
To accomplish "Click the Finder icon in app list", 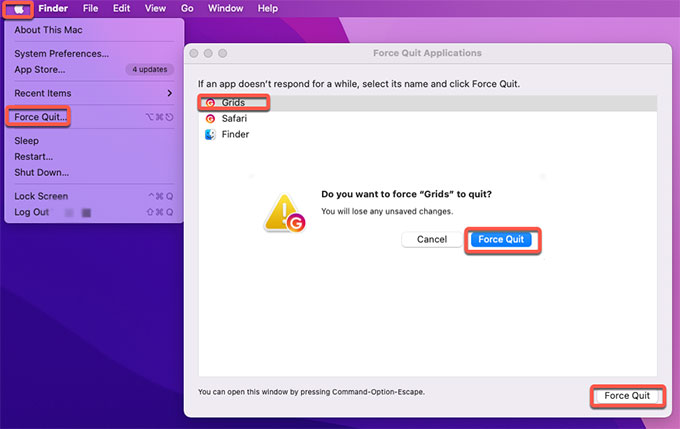I will (x=210, y=134).
